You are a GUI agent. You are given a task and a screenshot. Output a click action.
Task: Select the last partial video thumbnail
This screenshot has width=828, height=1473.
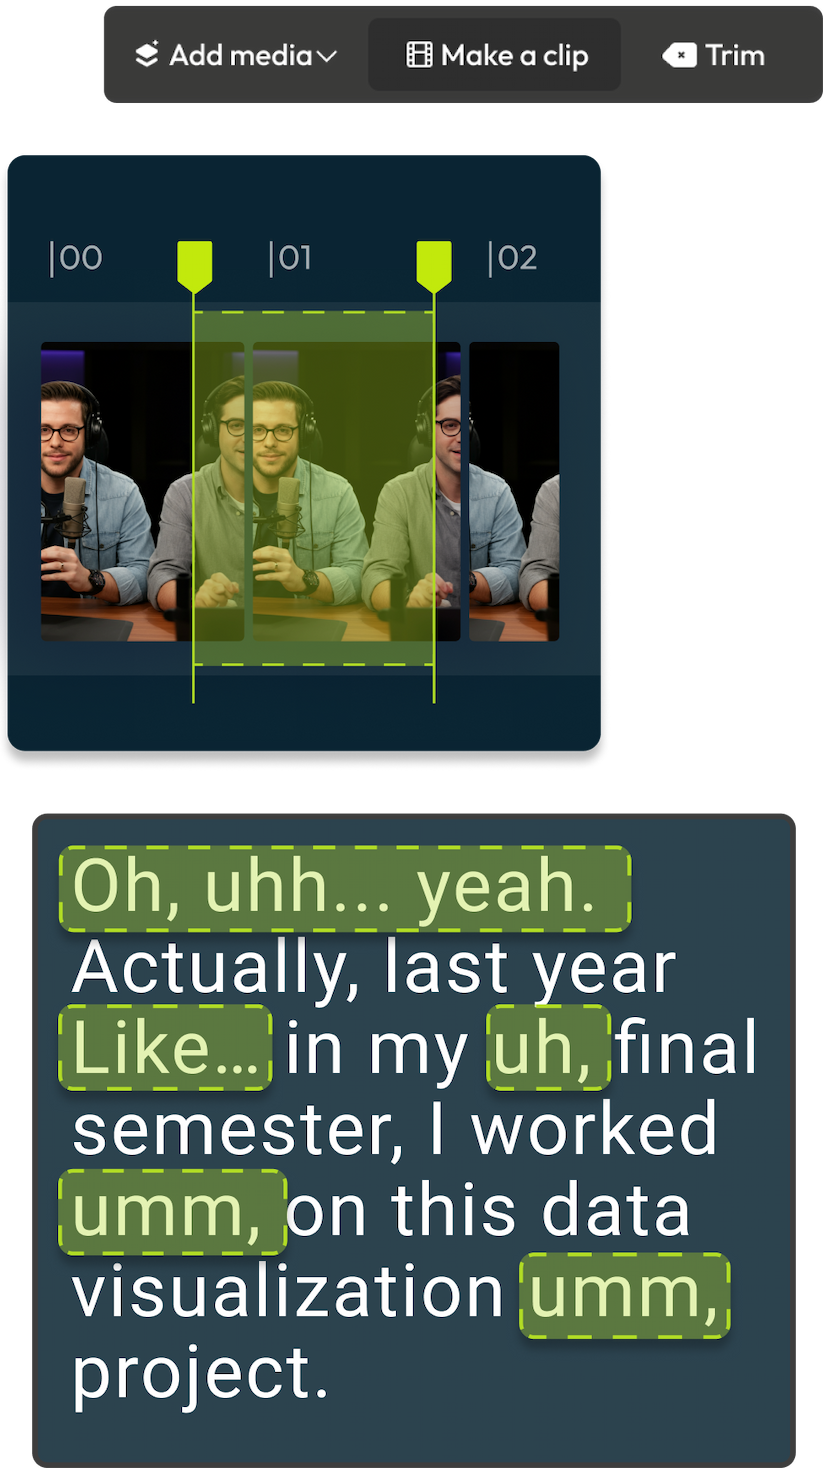point(514,491)
